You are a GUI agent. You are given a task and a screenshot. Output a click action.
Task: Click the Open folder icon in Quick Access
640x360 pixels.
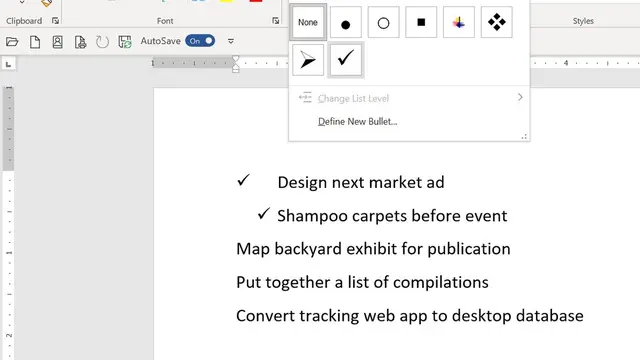coord(12,41)
